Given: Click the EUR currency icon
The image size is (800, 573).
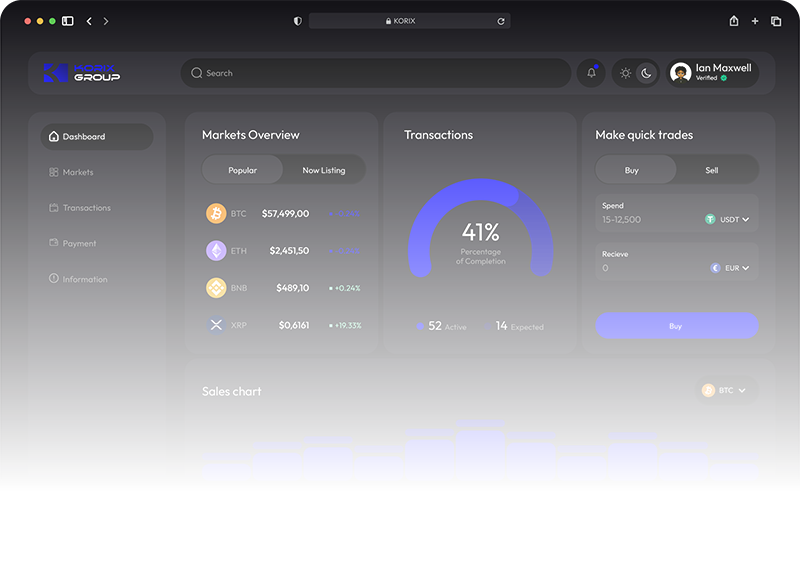Looking at the screenshot, I should click(x=715, y=268).
